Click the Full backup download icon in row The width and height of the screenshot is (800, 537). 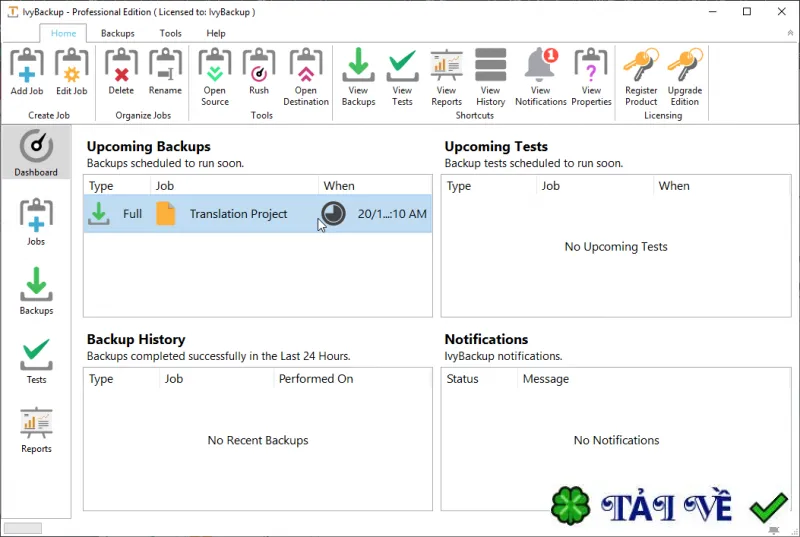(98, 213)
